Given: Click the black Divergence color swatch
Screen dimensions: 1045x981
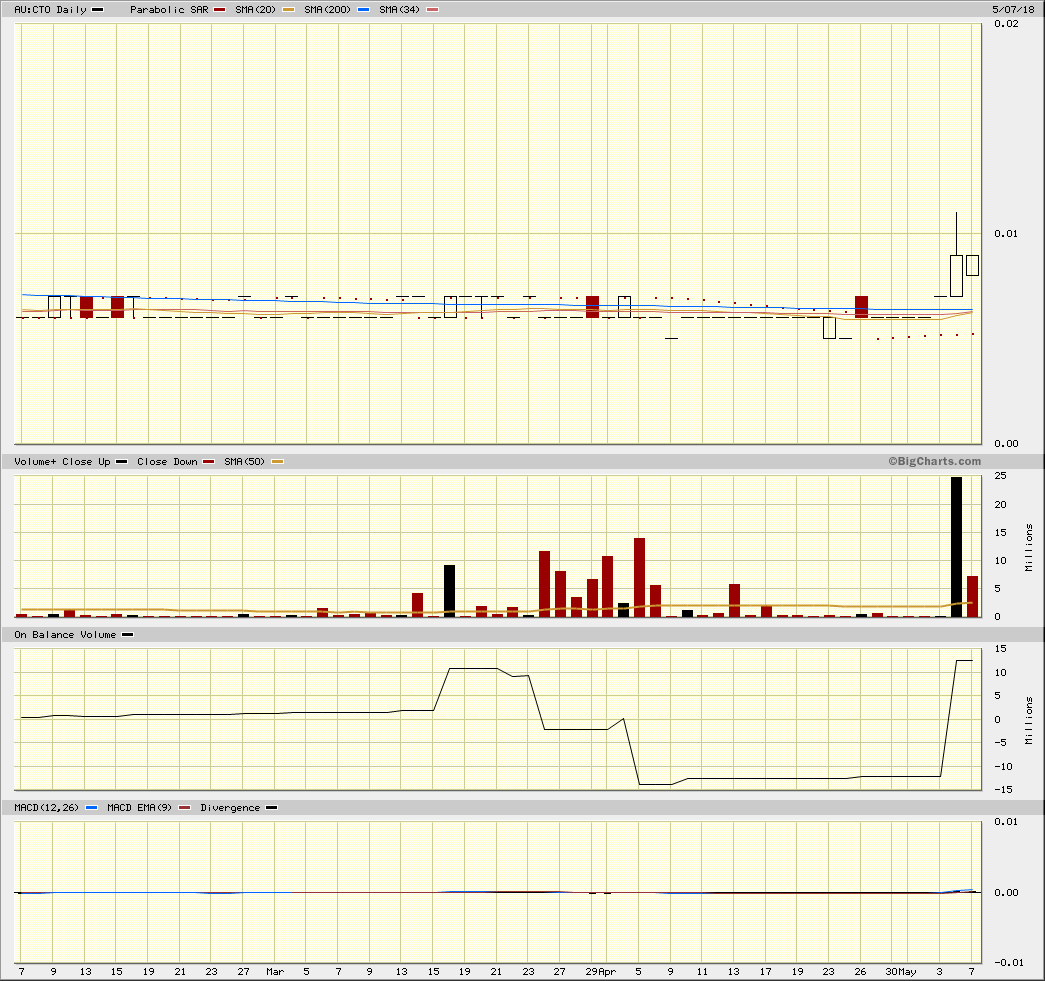Looking at the screenshot, I should [271, 808].
